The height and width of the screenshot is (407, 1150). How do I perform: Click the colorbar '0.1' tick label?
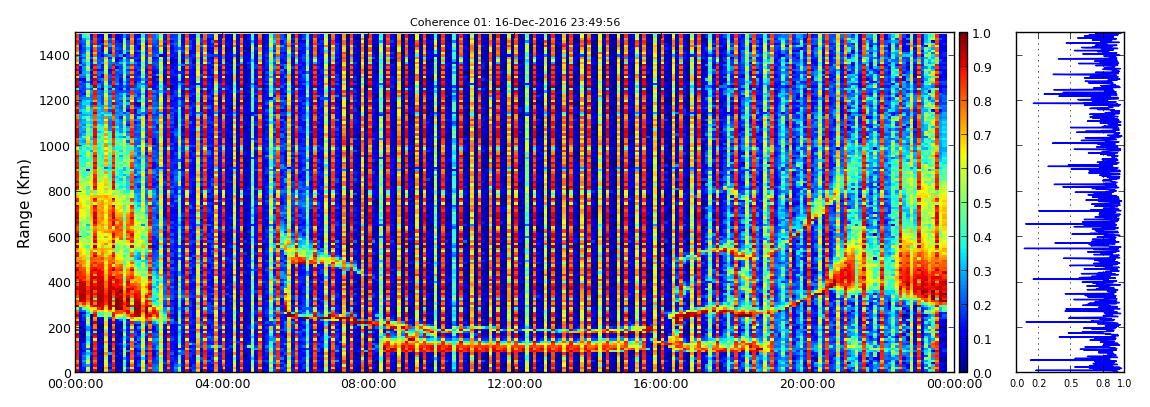point(983,340)
